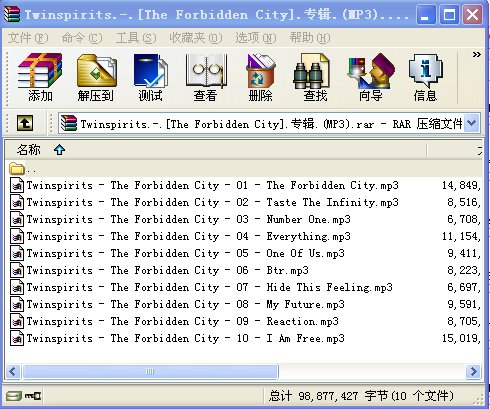Expand hidden toolbar items via » chevron
490x409 pixels.
[x=476, y=54]
